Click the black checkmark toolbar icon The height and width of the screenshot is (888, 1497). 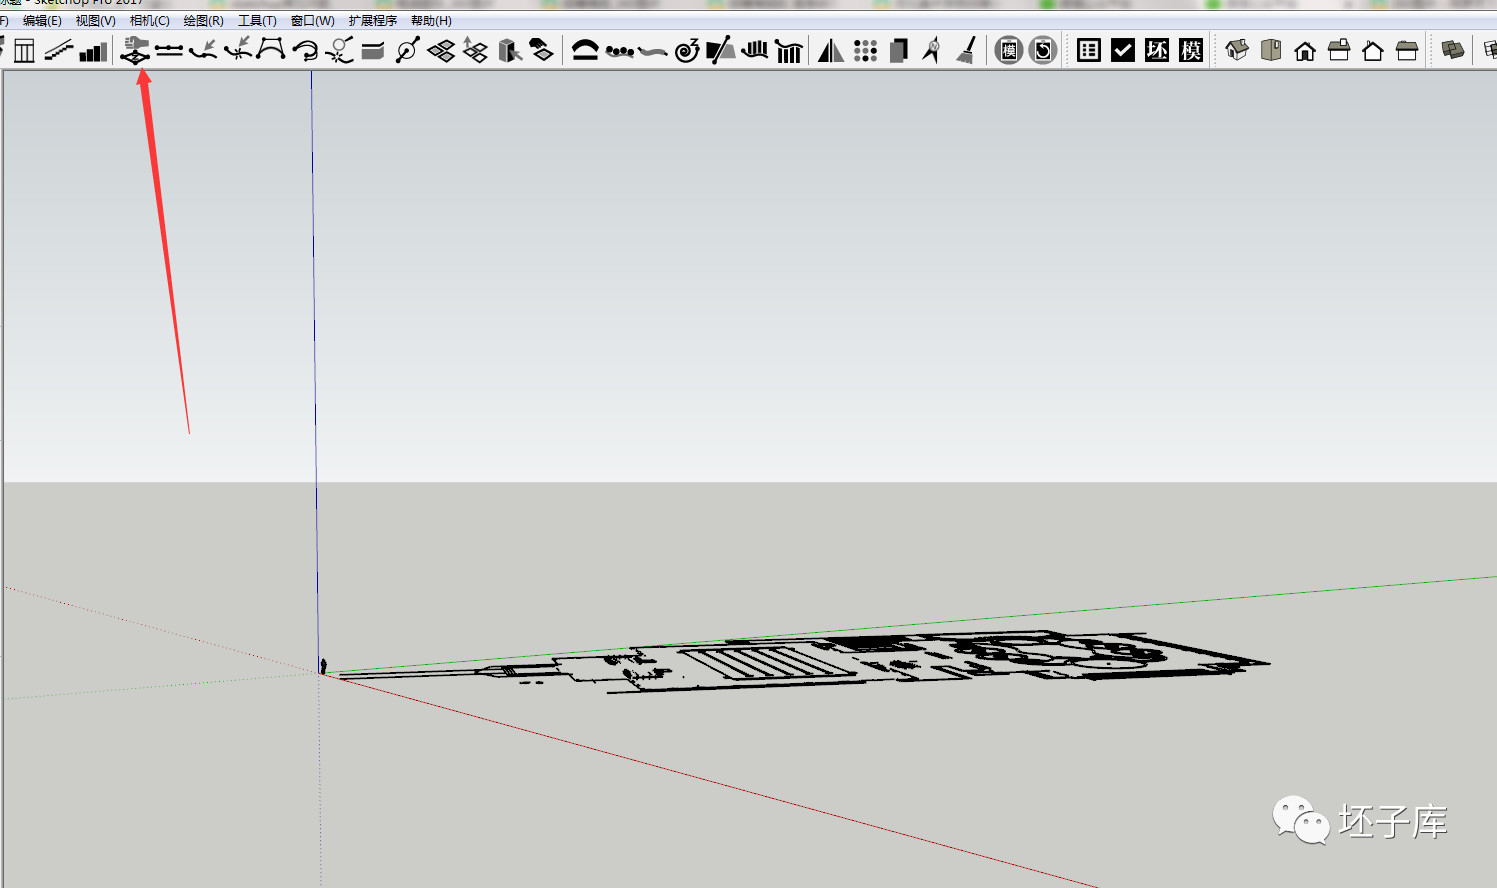(1123, 50)
